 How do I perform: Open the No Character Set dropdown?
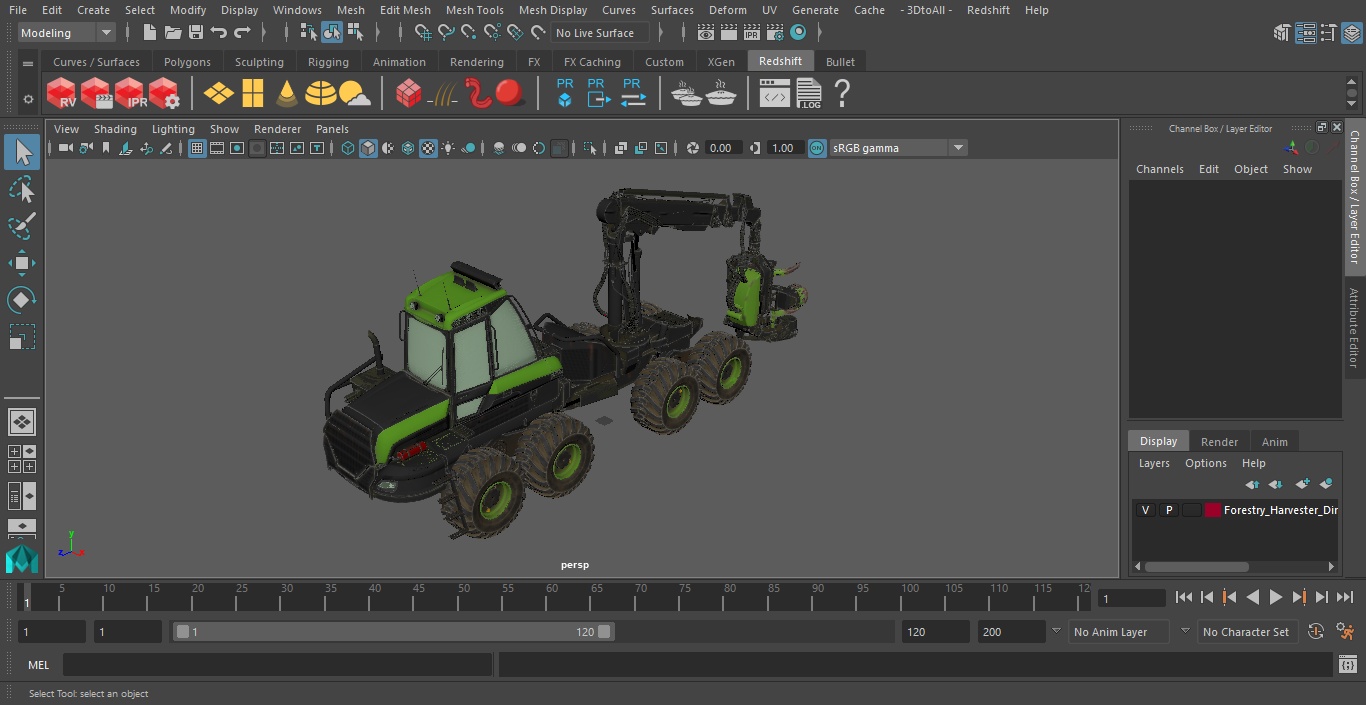1246,632
